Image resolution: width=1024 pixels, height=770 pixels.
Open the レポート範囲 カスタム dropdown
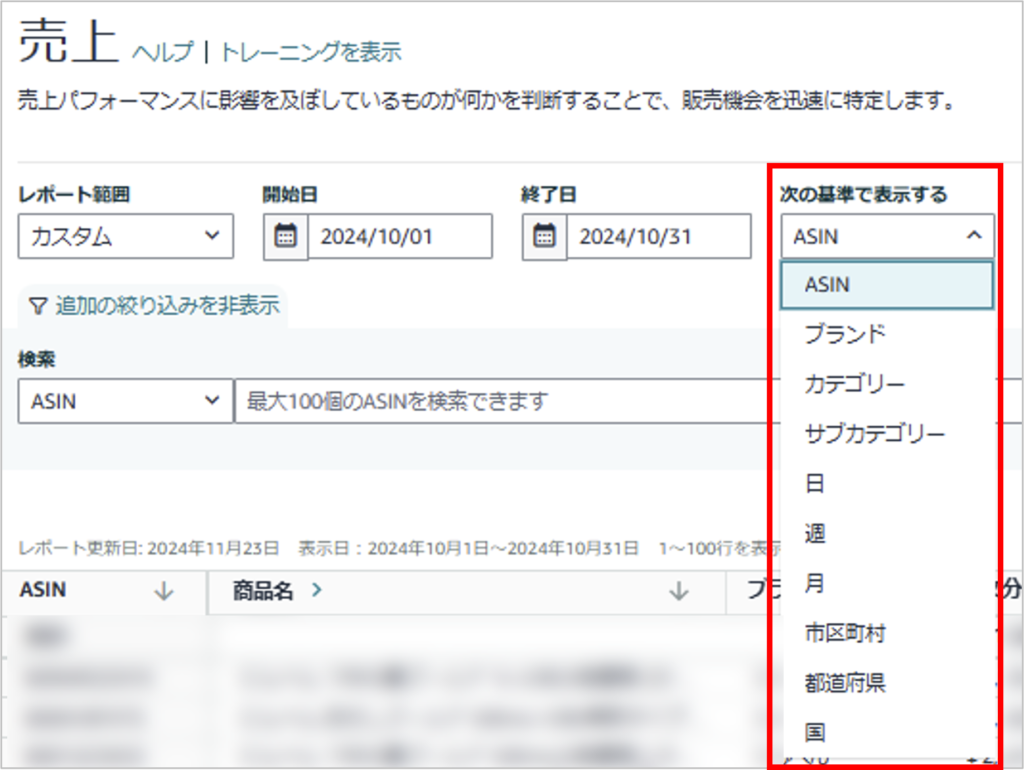125,236
